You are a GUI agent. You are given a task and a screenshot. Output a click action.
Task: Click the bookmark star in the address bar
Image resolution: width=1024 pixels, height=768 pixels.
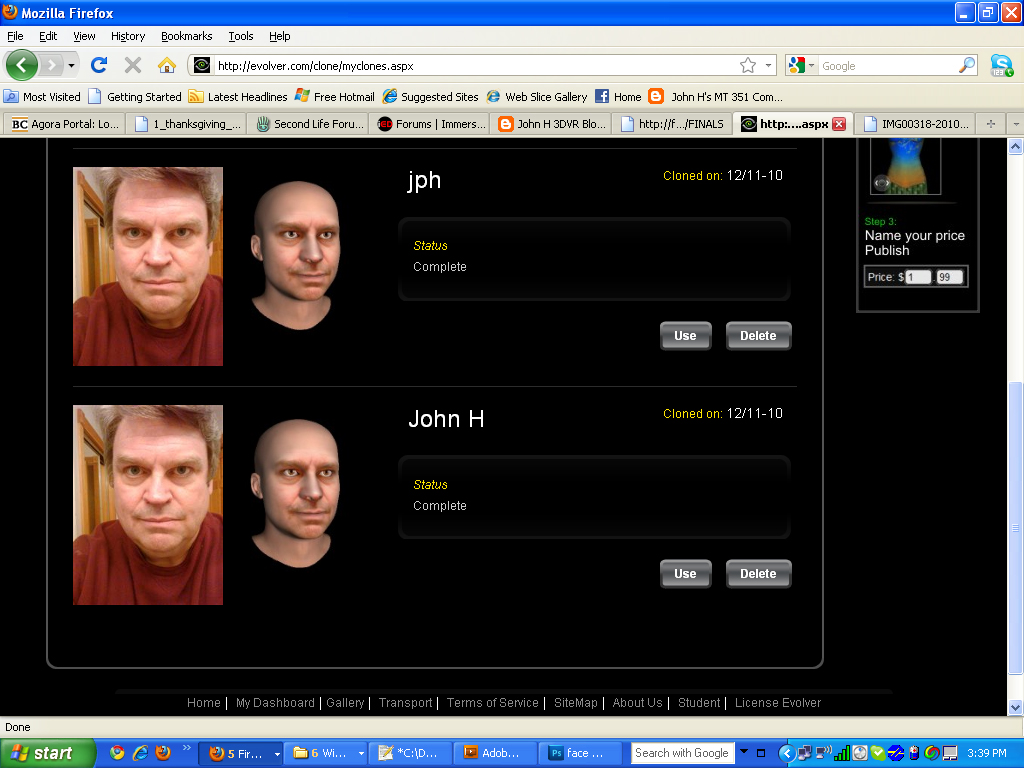[x=747, y=65]
